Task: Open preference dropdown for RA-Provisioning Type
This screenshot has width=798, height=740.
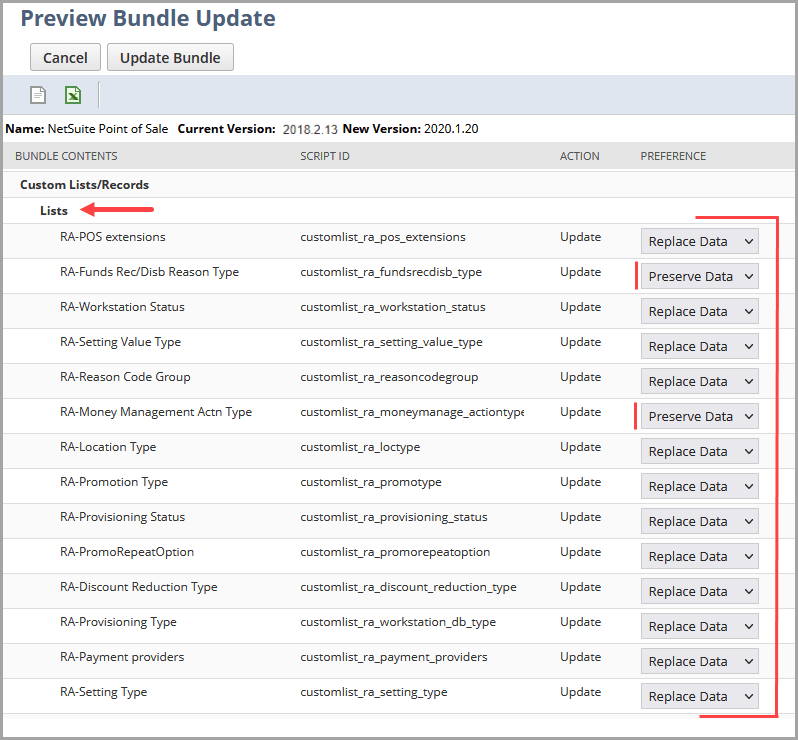Action: tap(699, 627)
